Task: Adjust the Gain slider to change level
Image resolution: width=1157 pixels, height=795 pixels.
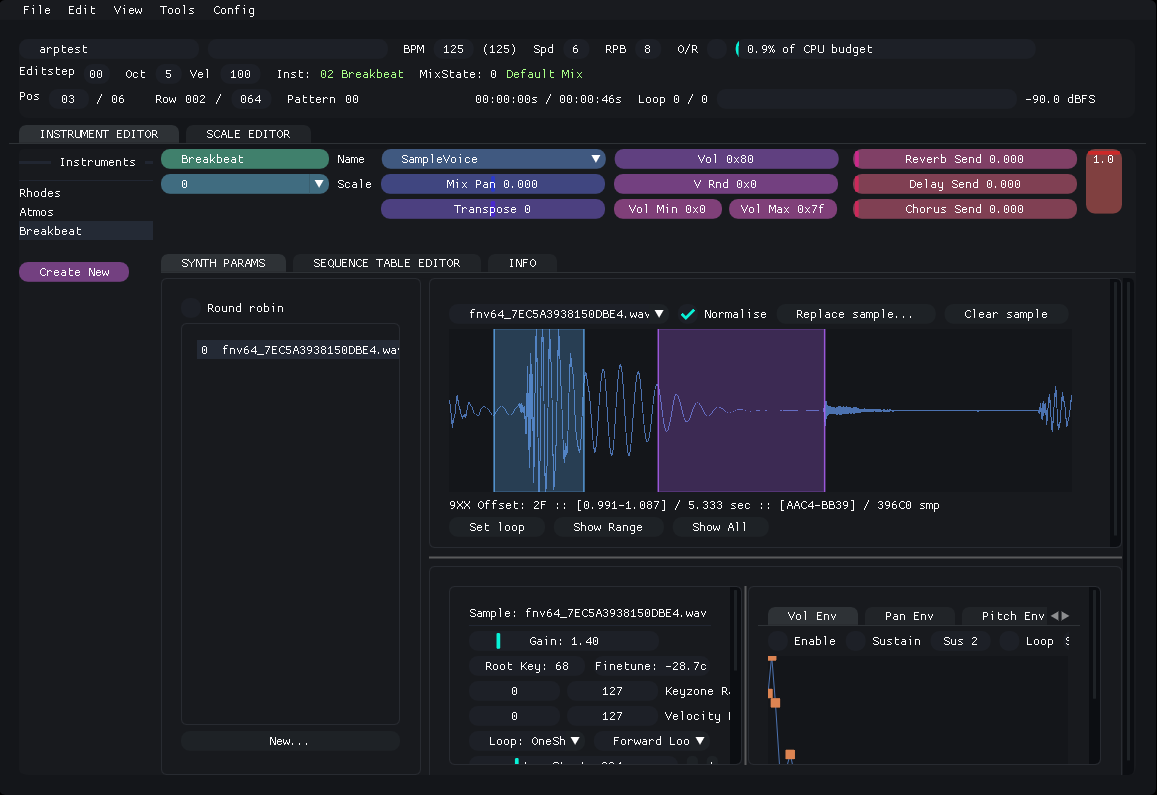Action: pyautogui.click(x=565, y=640)
